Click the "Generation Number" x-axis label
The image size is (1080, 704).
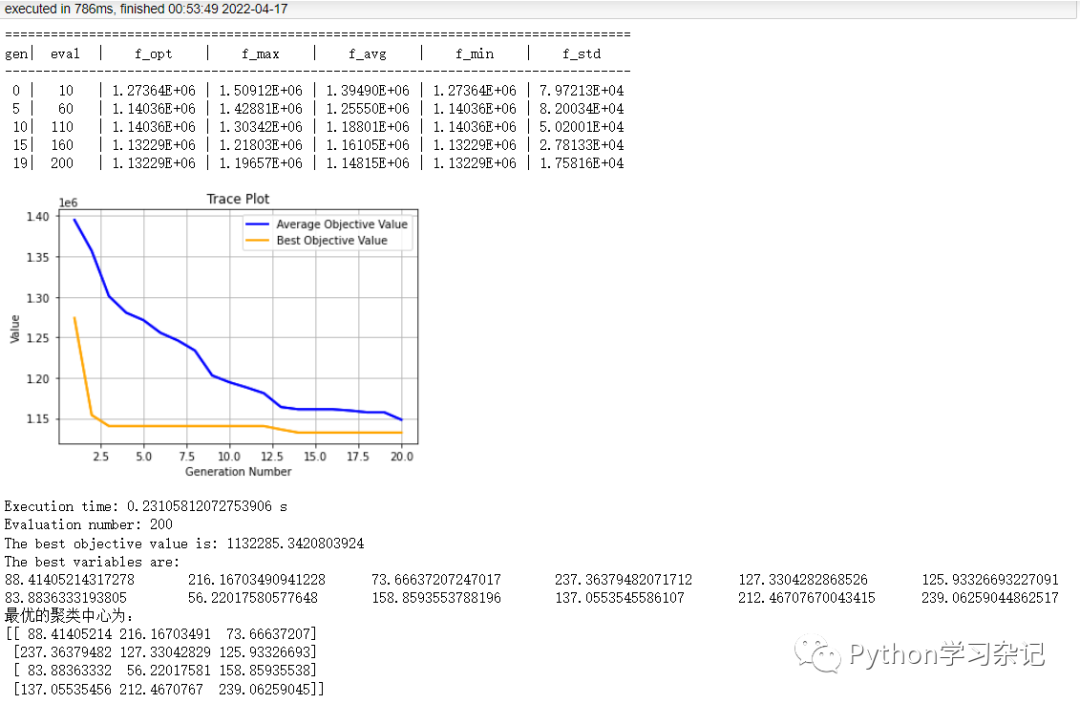pyautogui.click(x=238, y=471)
